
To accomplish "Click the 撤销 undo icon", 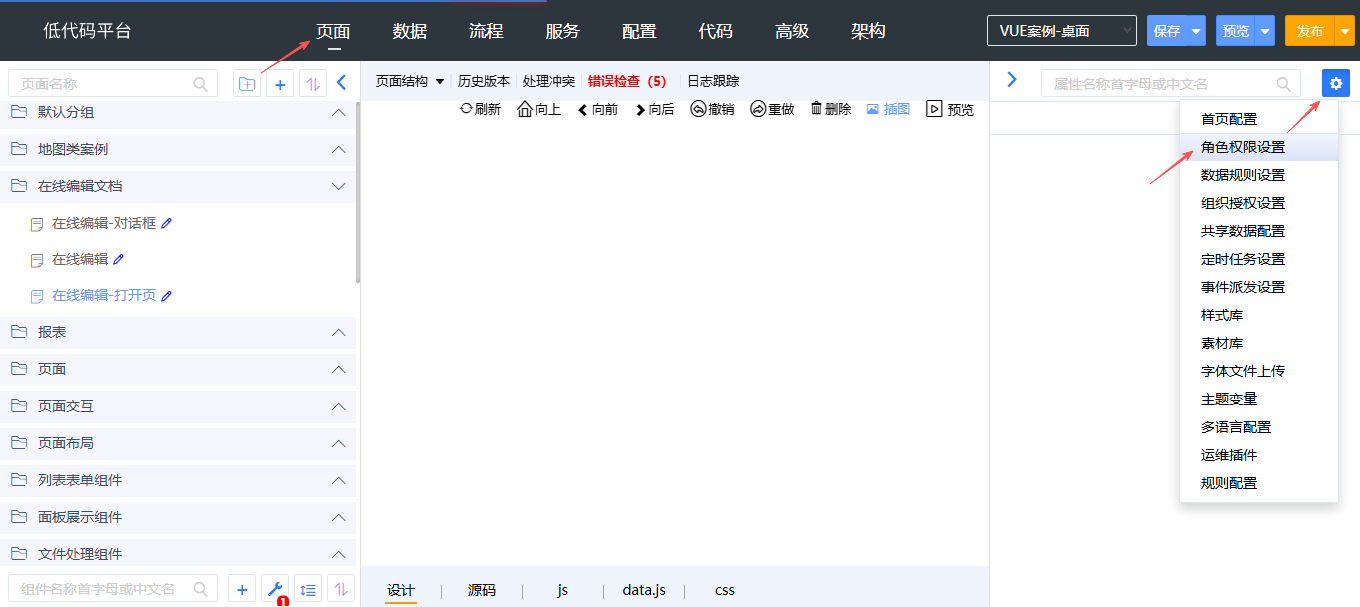I will pos(698,109).
